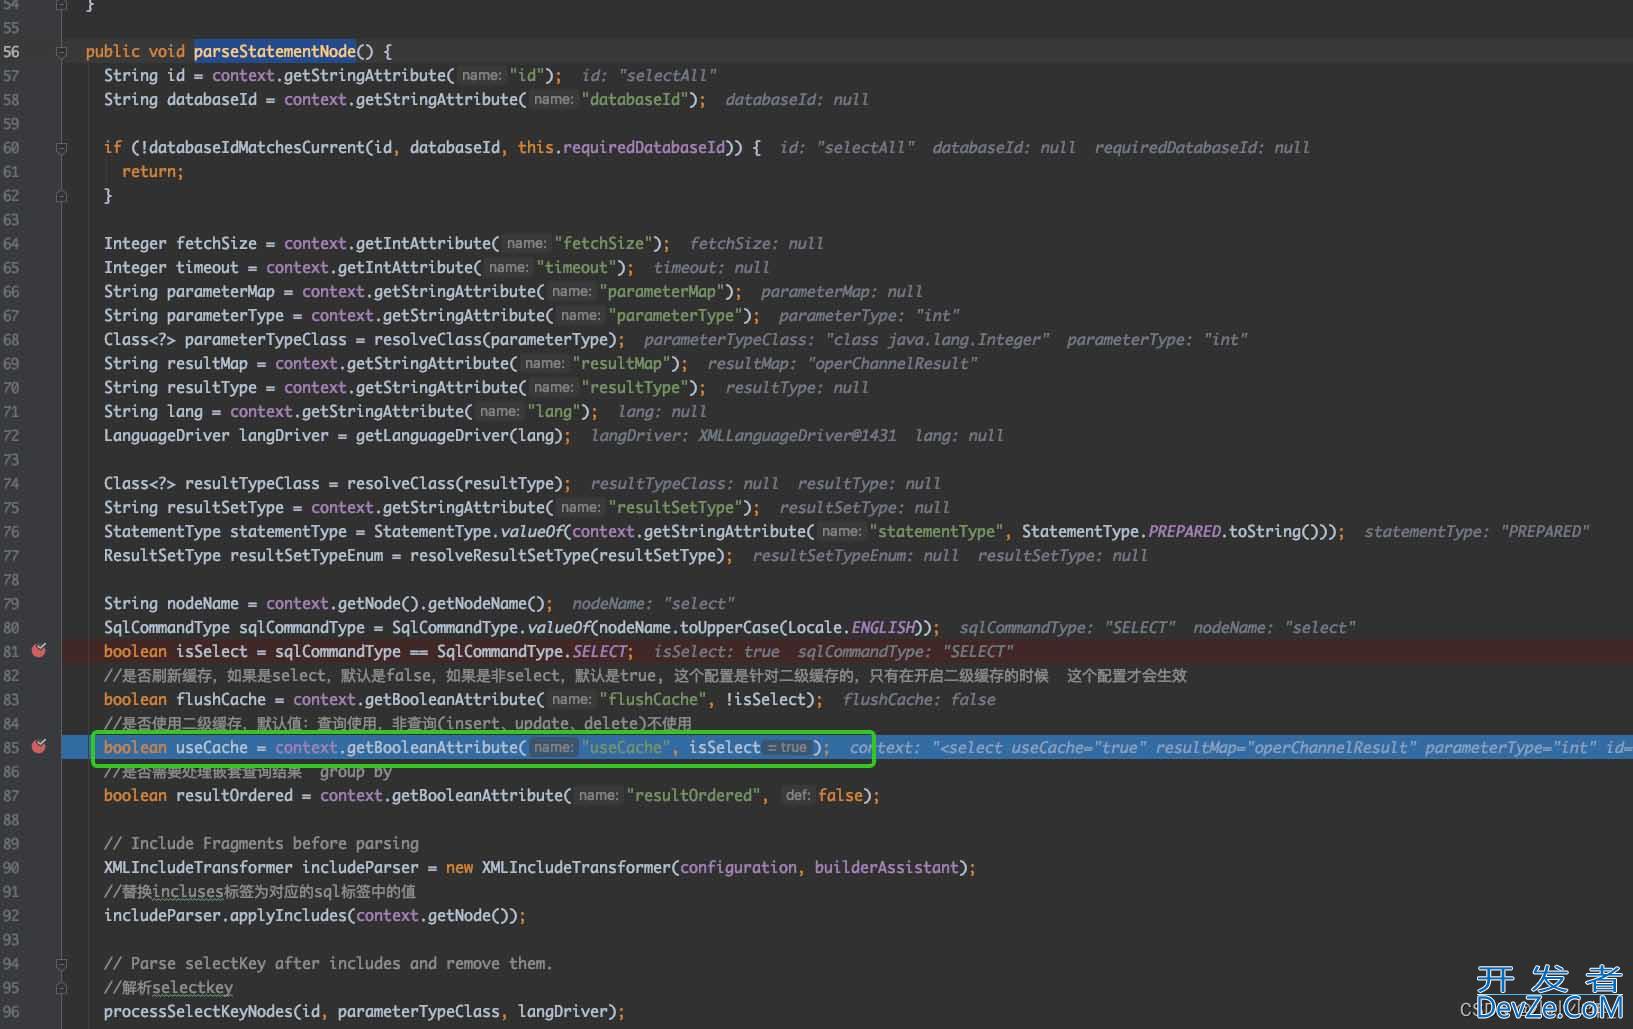Viewport: 1633px width, 1029px height.
Task: Collapse the if block at line 60
Action: (61, 147)
